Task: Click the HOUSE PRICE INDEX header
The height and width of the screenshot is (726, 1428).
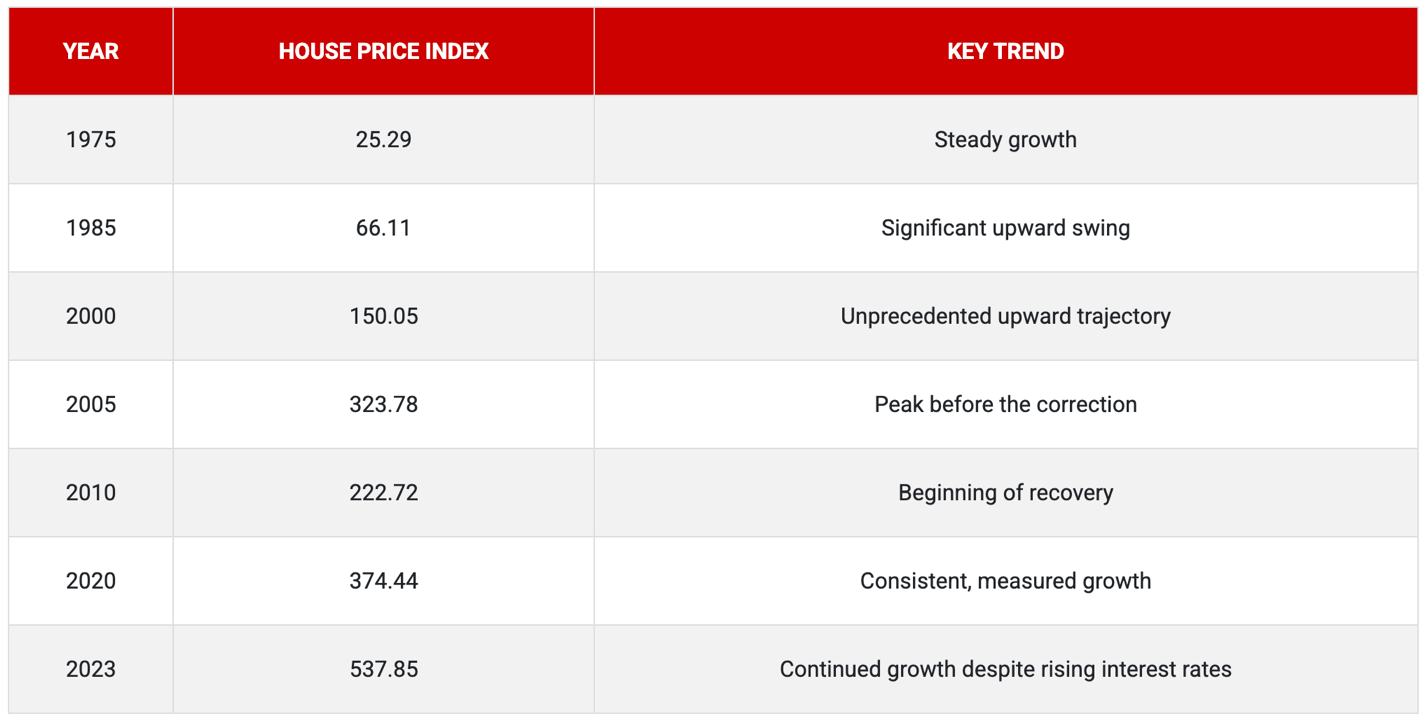Action: point(384,52)
